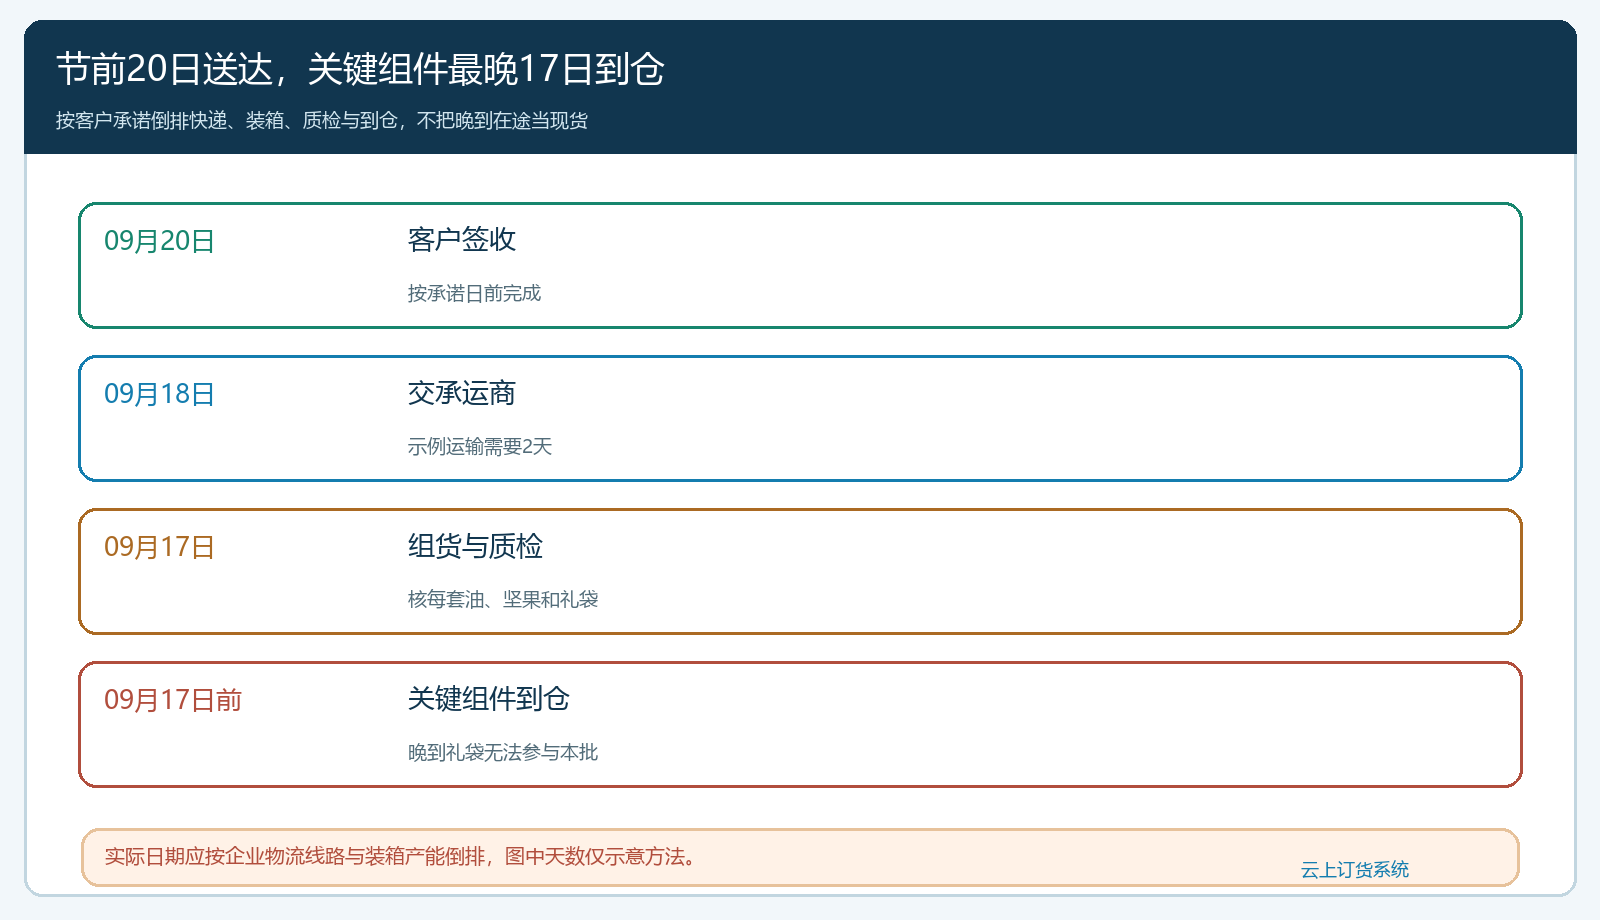This screenshot has height=920, width=1600.
Task: Click the 示例运输需要2天 note
Action: pos(479,446)
